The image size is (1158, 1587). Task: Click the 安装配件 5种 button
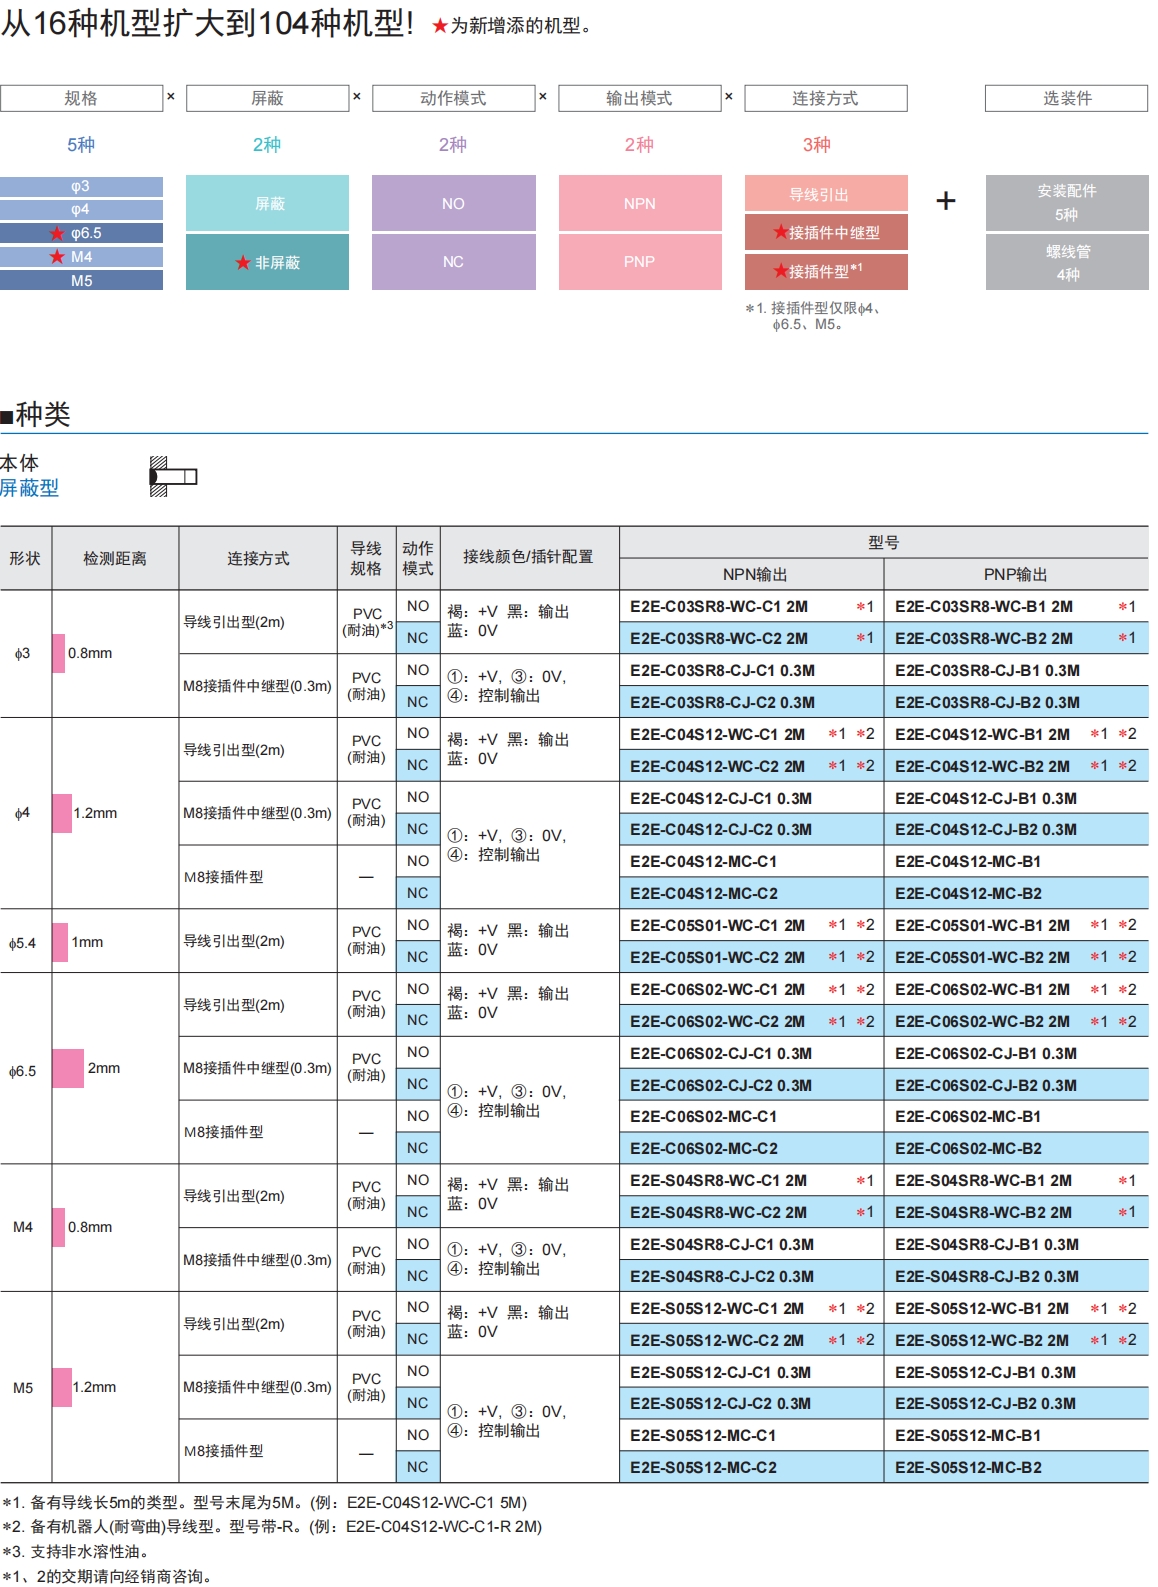point(1066,203)
